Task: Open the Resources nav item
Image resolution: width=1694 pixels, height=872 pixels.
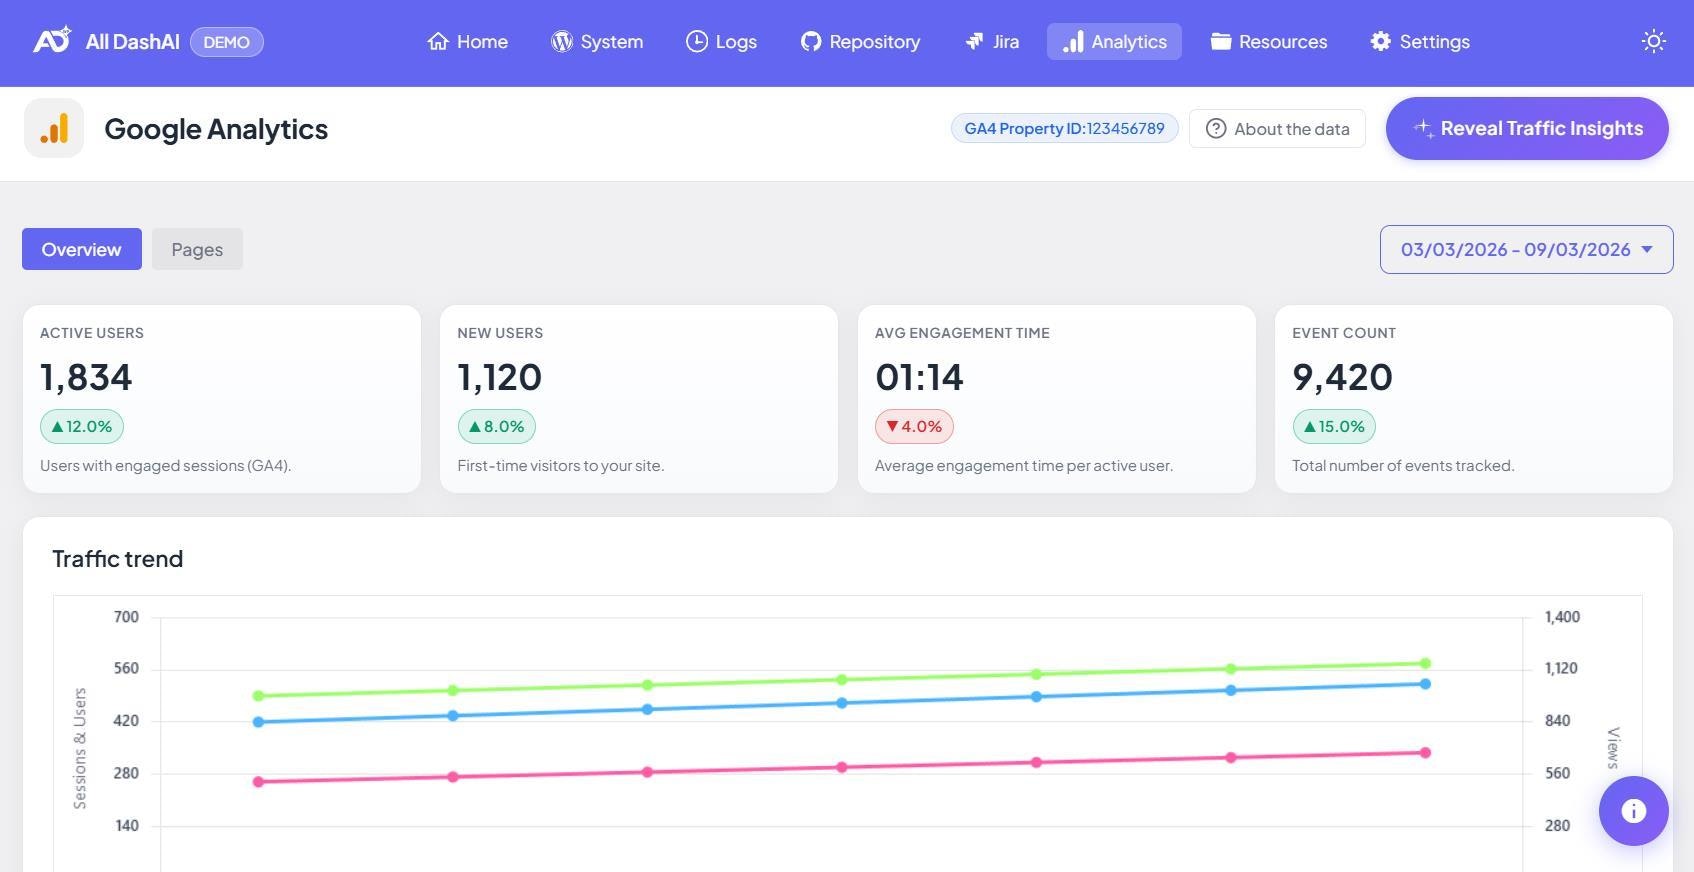Action: click(x=1269, y=42)
